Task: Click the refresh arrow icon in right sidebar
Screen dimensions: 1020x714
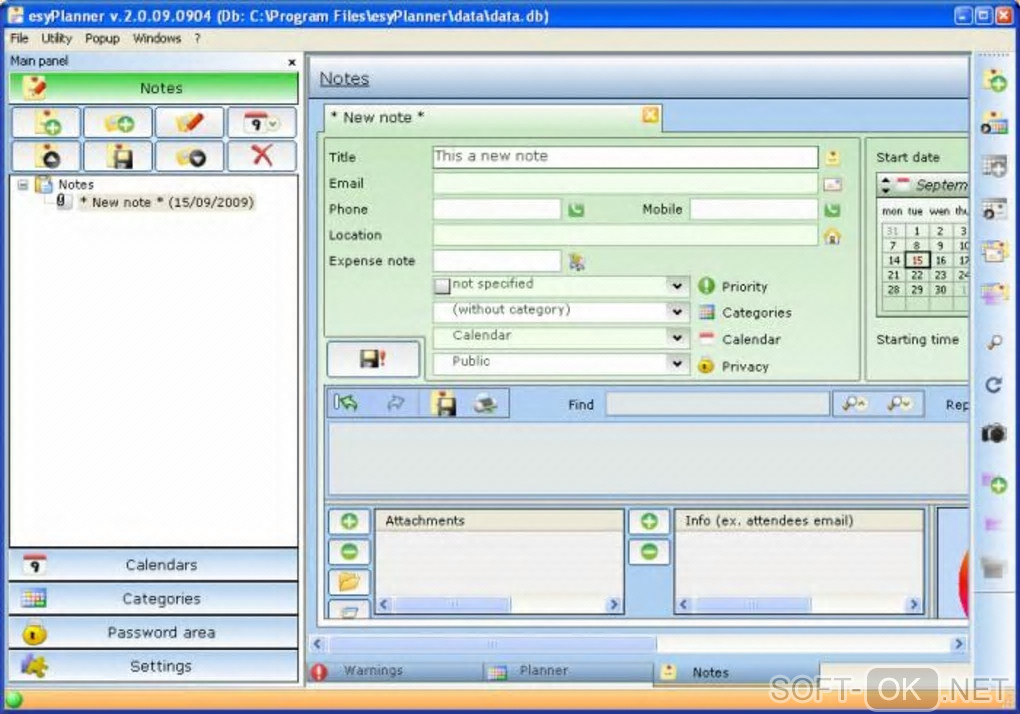Action: (994, 385)
